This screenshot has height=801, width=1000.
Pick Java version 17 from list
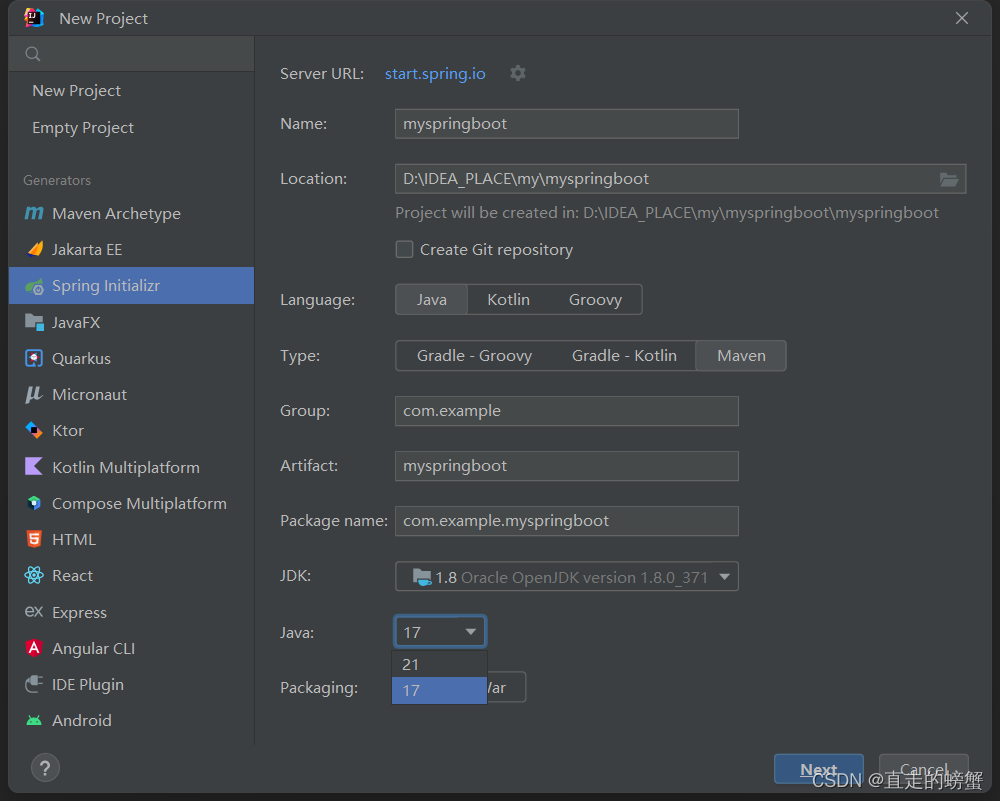(439, 691)
